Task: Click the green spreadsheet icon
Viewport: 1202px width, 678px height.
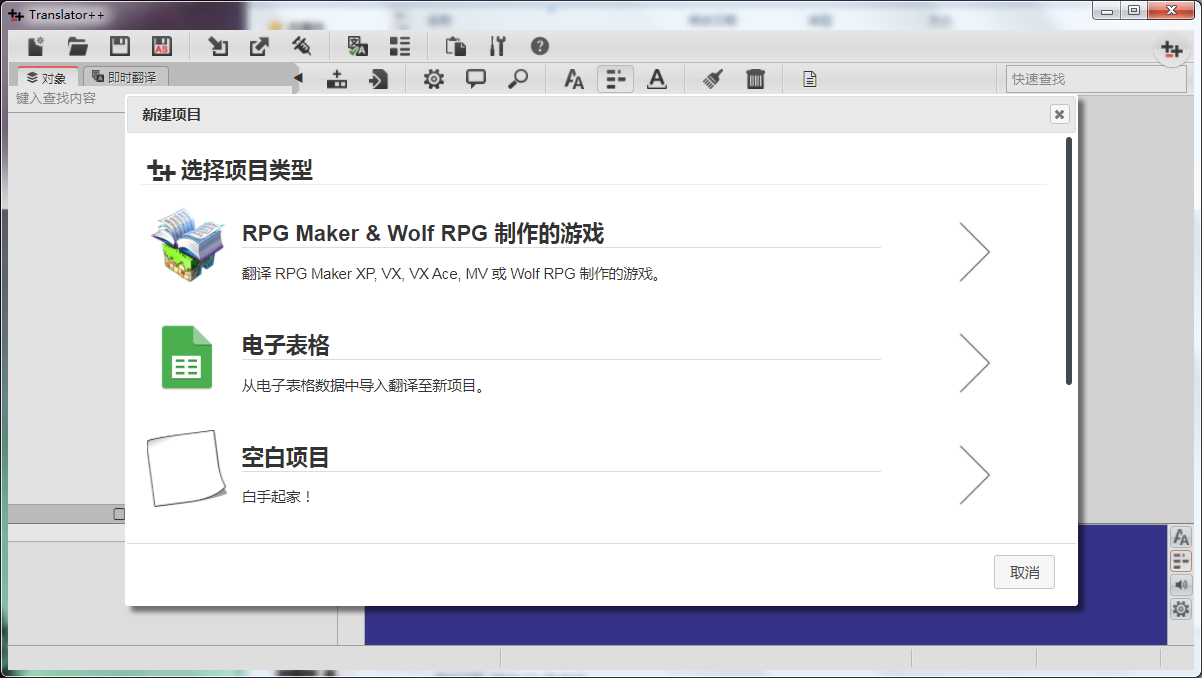Action: [x=187, y=358]
